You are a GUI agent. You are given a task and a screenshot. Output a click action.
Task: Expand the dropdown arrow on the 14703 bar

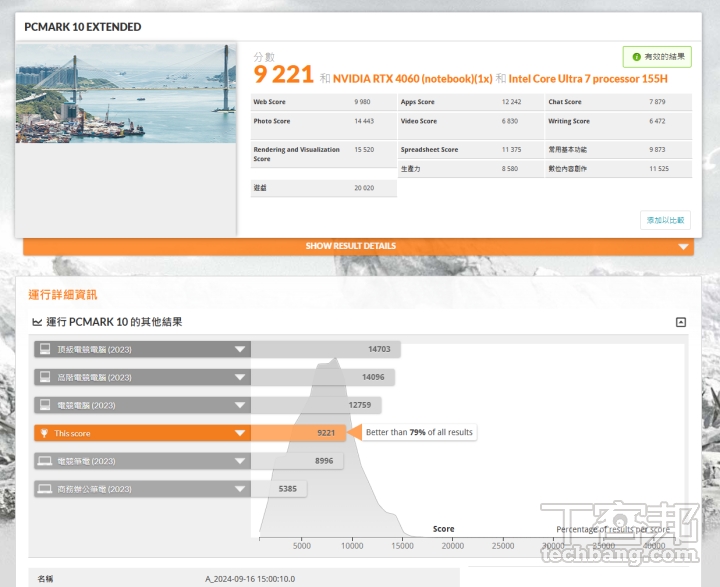click(240, 349)
